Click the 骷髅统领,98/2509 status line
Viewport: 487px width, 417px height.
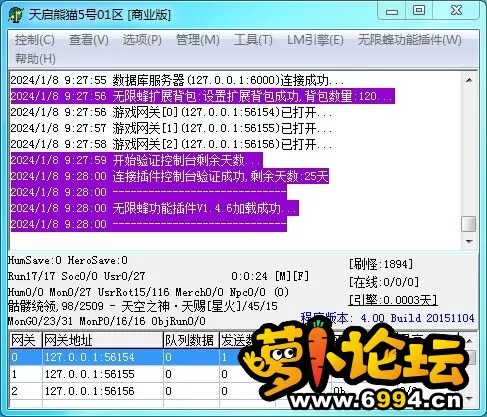point(143,306)
